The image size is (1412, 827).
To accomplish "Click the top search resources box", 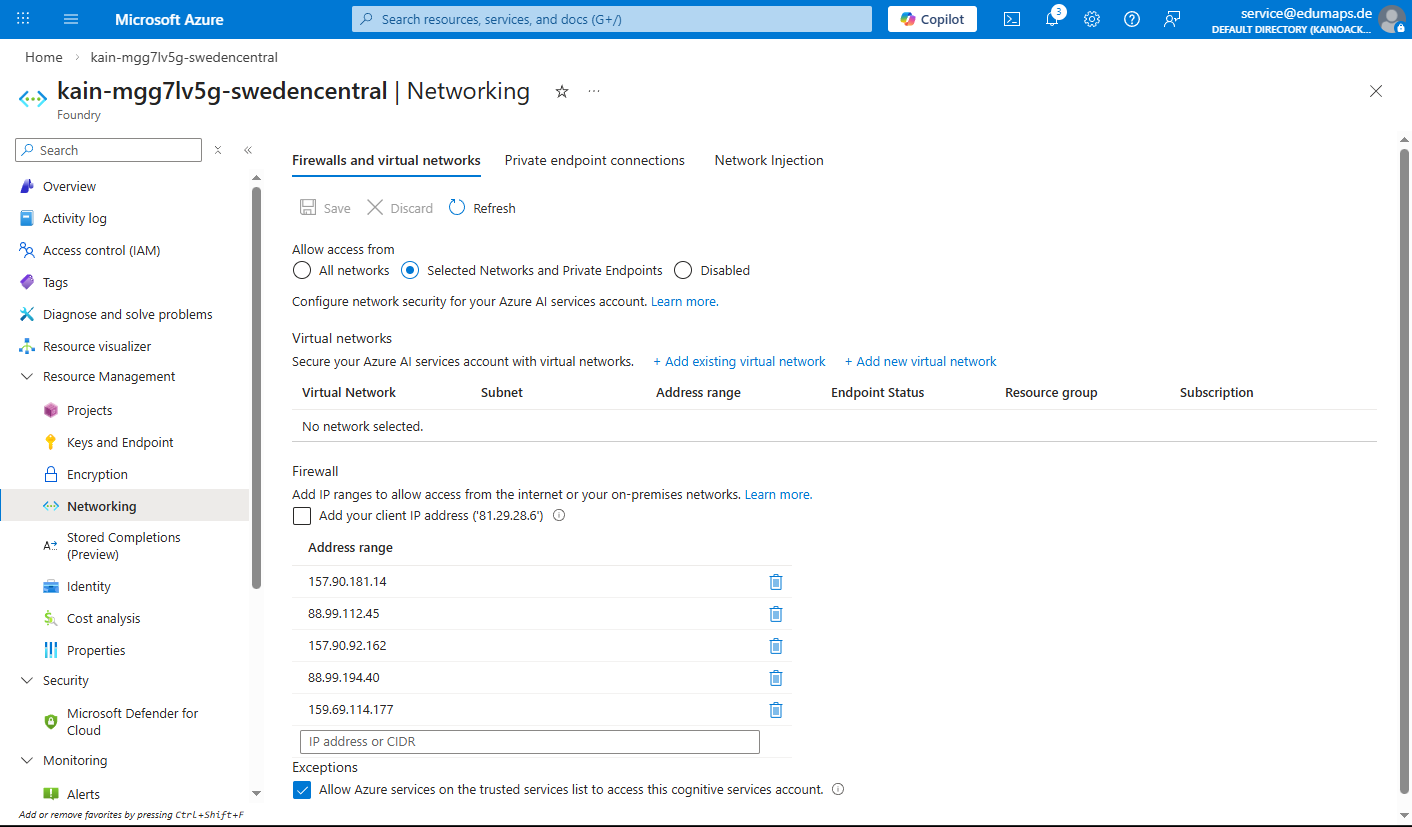I will click(x=612, y=19).
